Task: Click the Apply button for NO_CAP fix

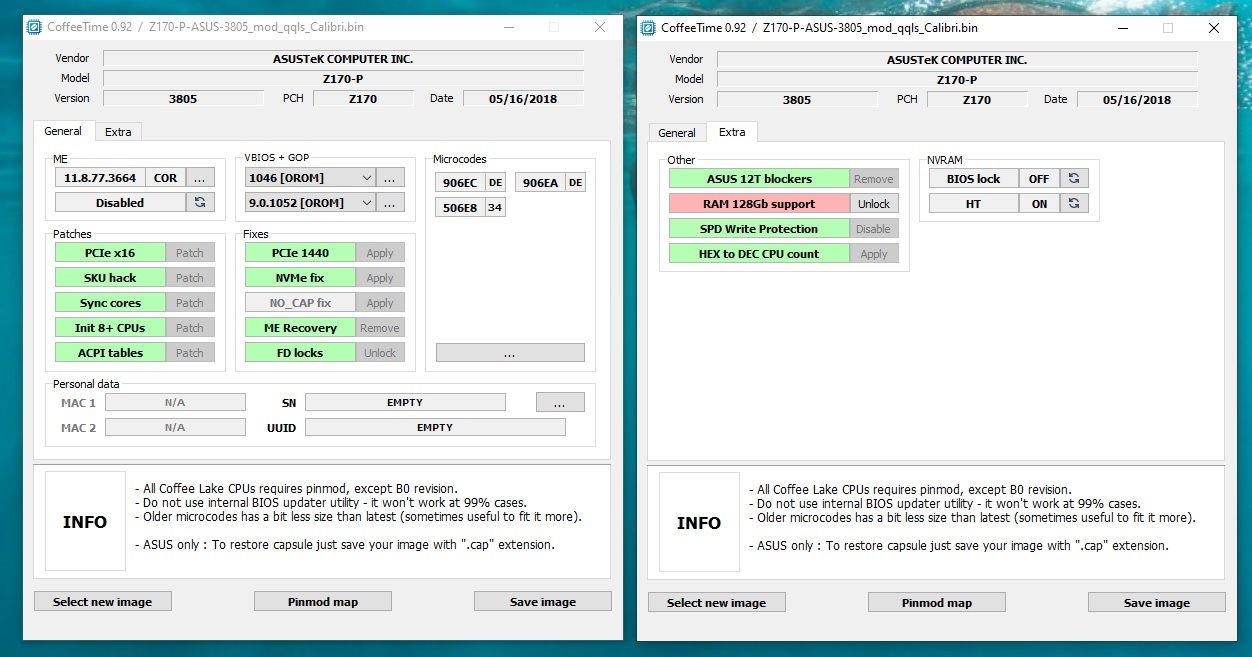Action: click(380, 303)
